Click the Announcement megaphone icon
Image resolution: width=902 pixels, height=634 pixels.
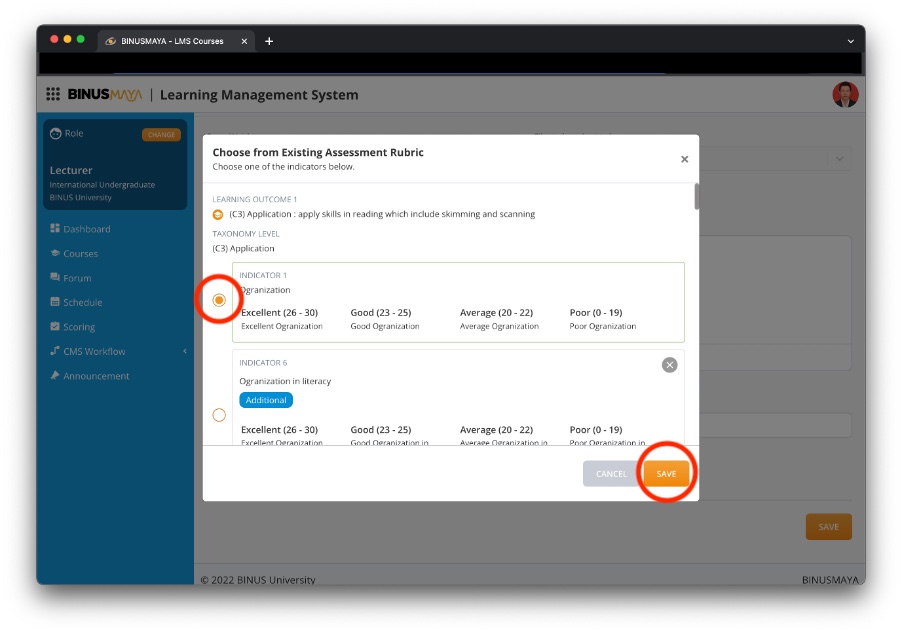coord(55,375)
